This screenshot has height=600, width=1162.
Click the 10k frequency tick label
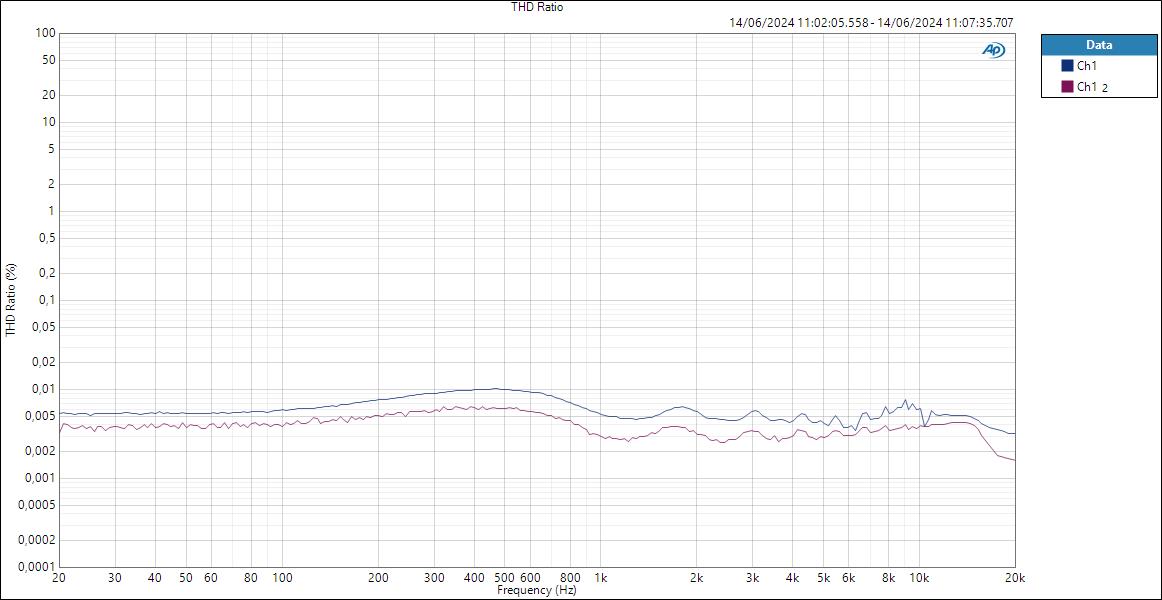point(921,577)
